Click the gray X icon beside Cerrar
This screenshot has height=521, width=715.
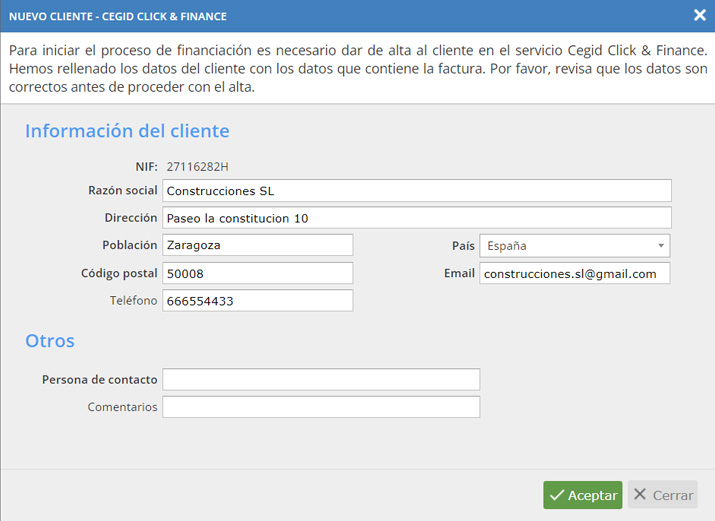[640, 494]
